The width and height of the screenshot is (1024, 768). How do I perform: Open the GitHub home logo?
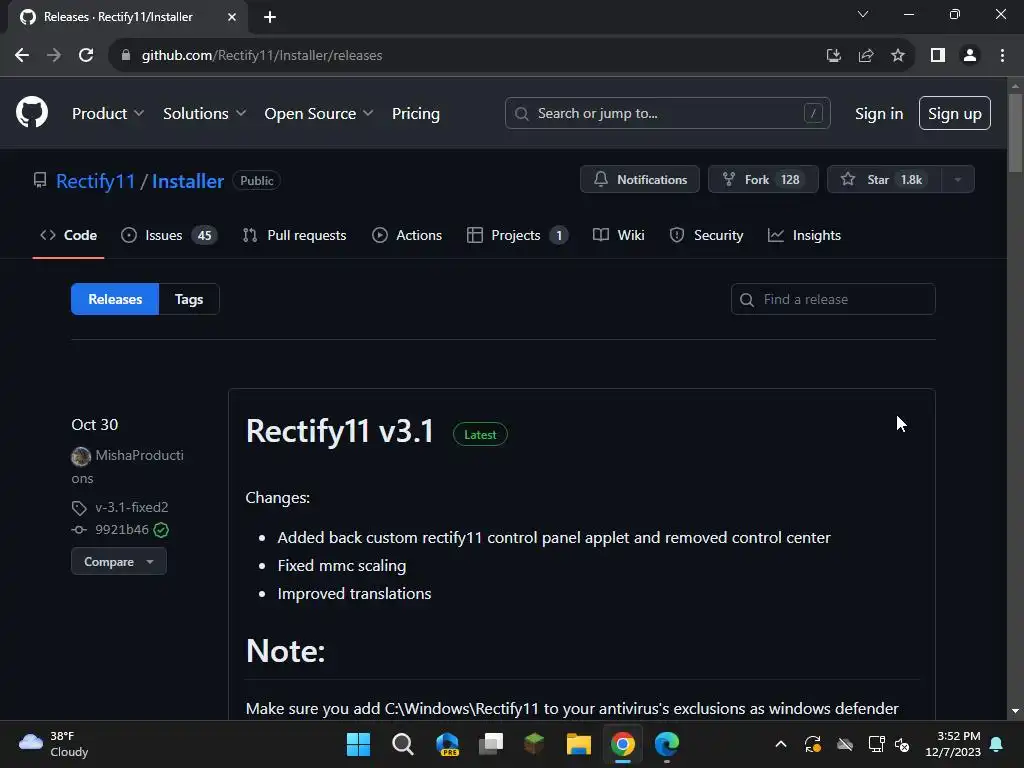tap(32, 112)
